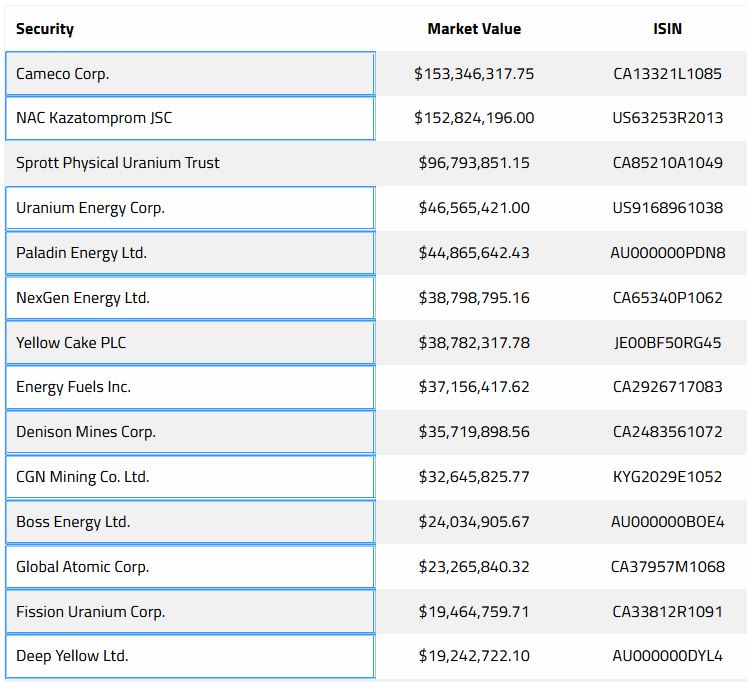747x682 pixels.
Task: Select the Energy Fuels Inc. cell
Action: point(189,387)
